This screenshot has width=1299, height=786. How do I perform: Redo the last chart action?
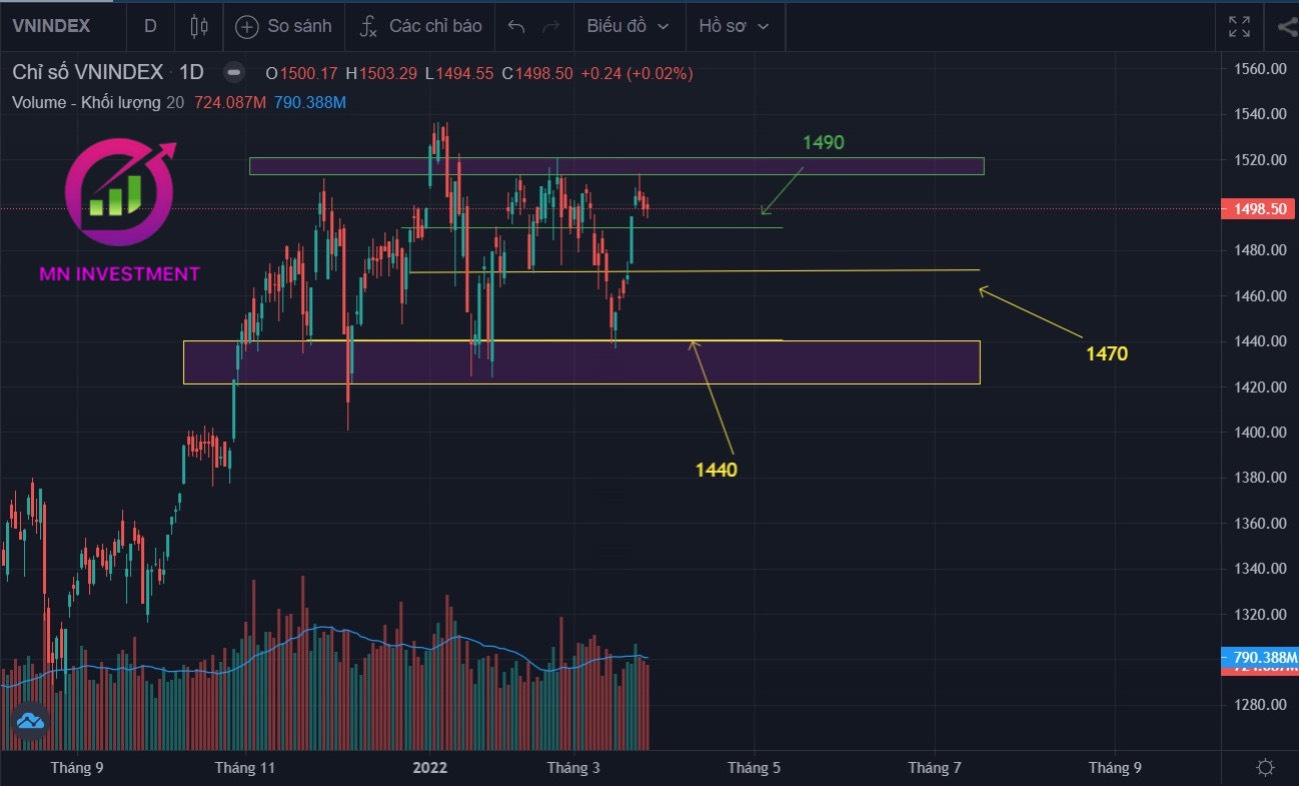click(551, 27)
